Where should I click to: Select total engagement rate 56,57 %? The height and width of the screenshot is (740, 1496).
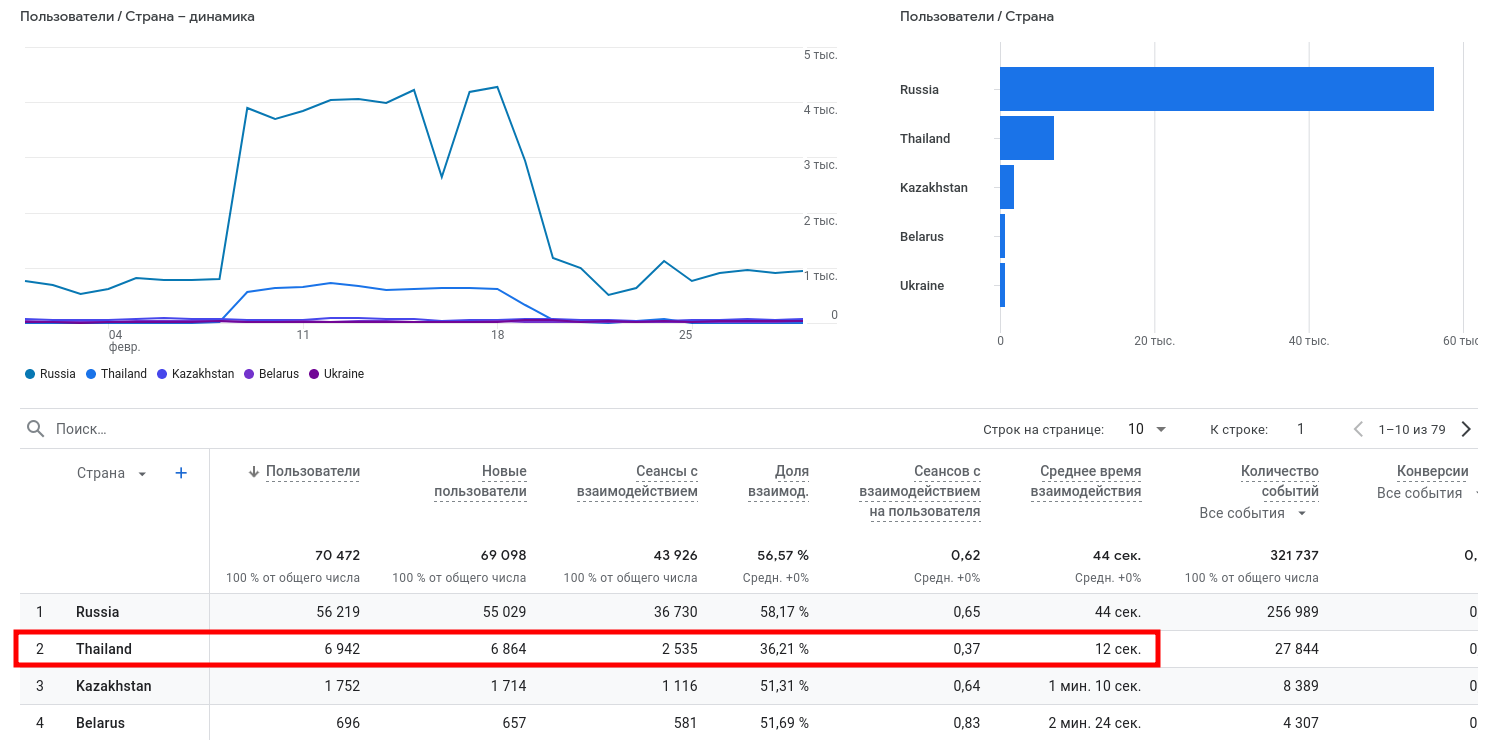click(783, 555)
